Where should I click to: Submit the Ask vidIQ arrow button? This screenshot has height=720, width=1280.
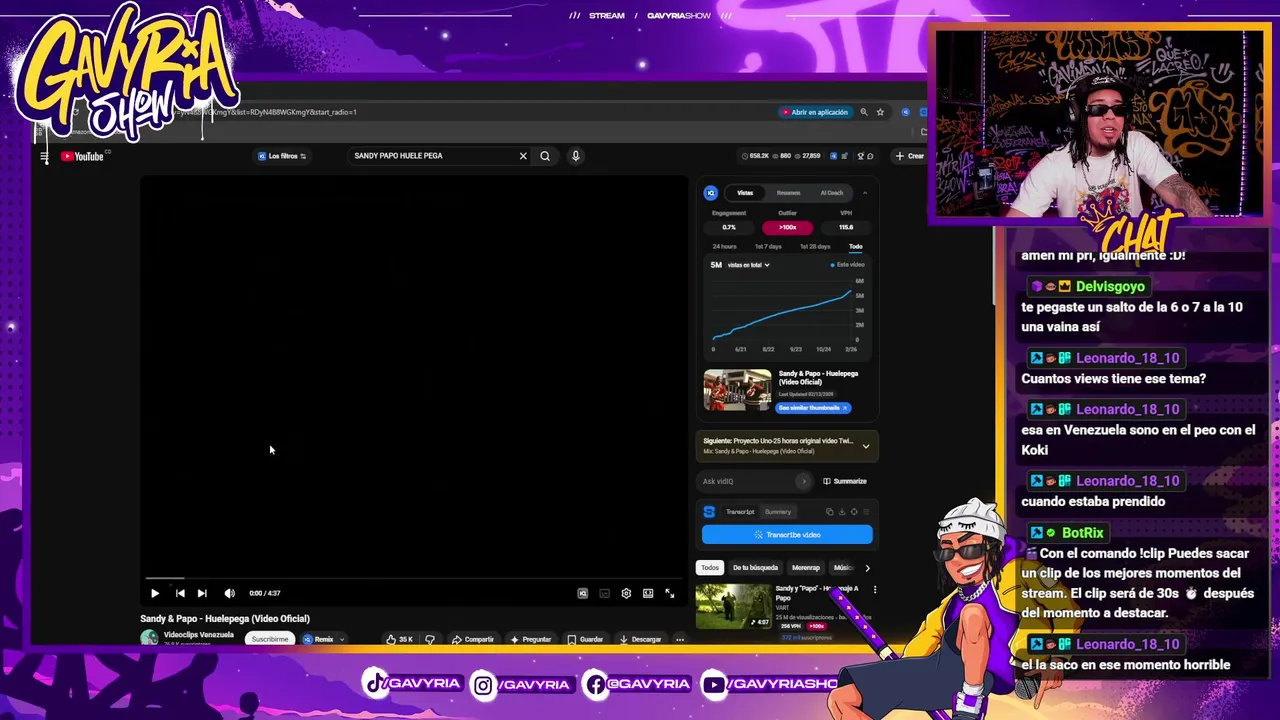tap(803, 481)
